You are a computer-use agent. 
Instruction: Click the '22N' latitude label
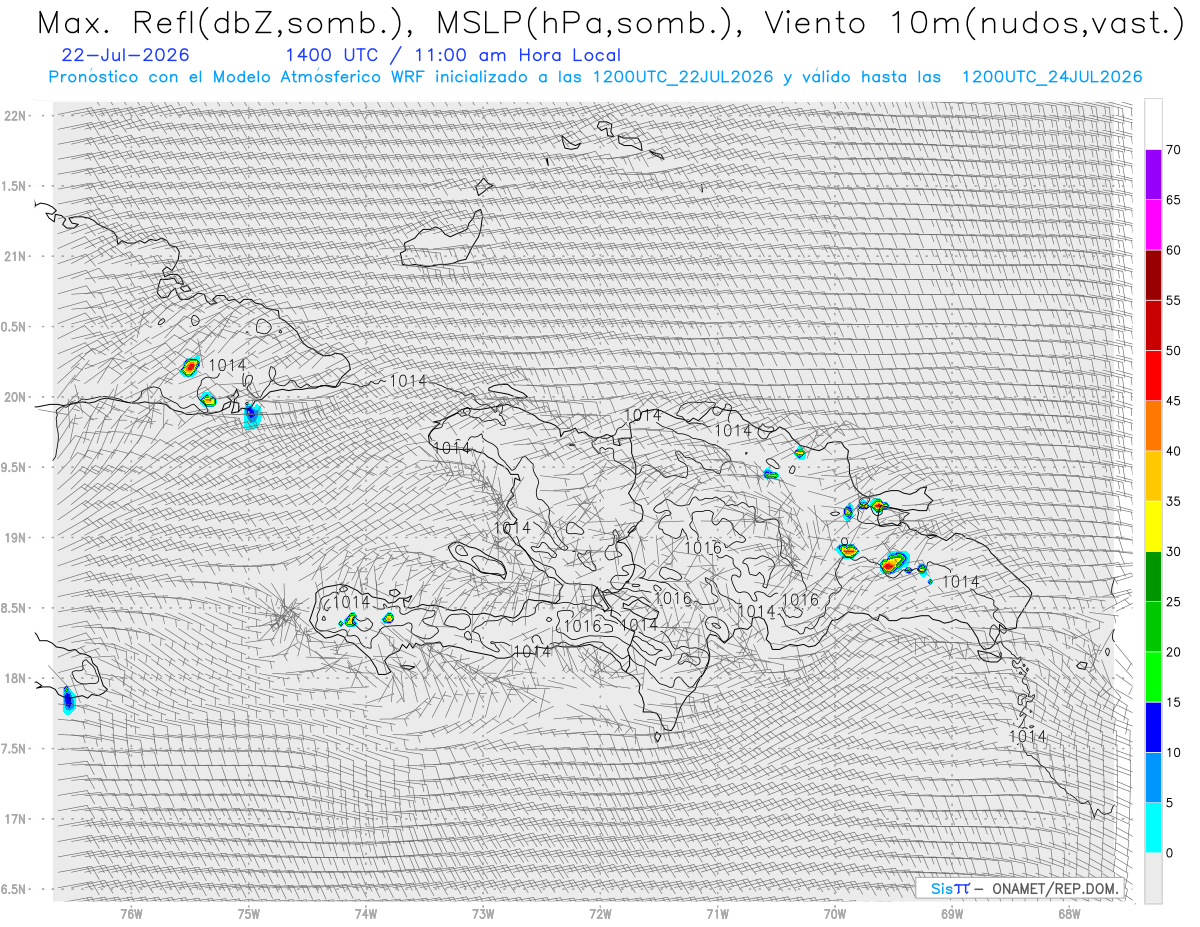(16, 116)
